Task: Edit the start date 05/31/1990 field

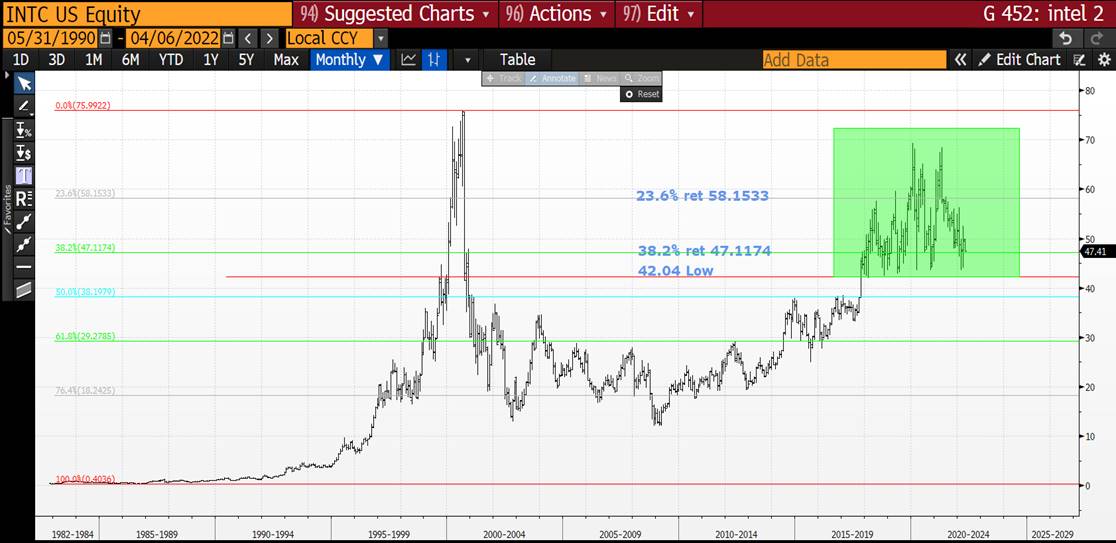Action: point(51,38)
